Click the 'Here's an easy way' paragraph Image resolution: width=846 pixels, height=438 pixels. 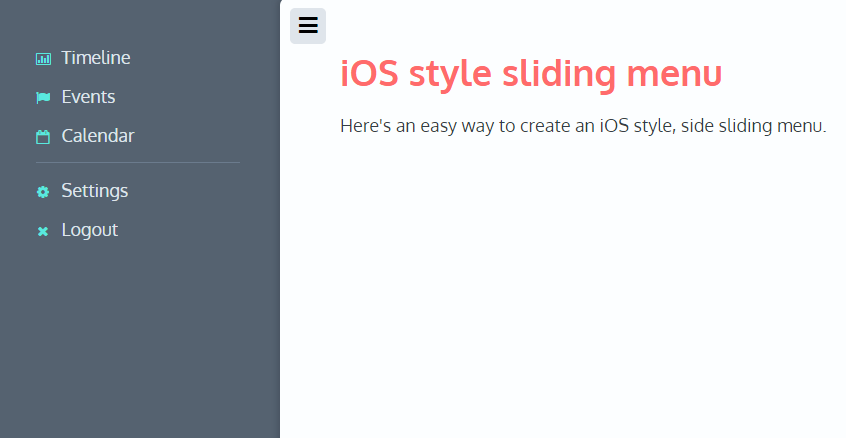pos(583,126)
